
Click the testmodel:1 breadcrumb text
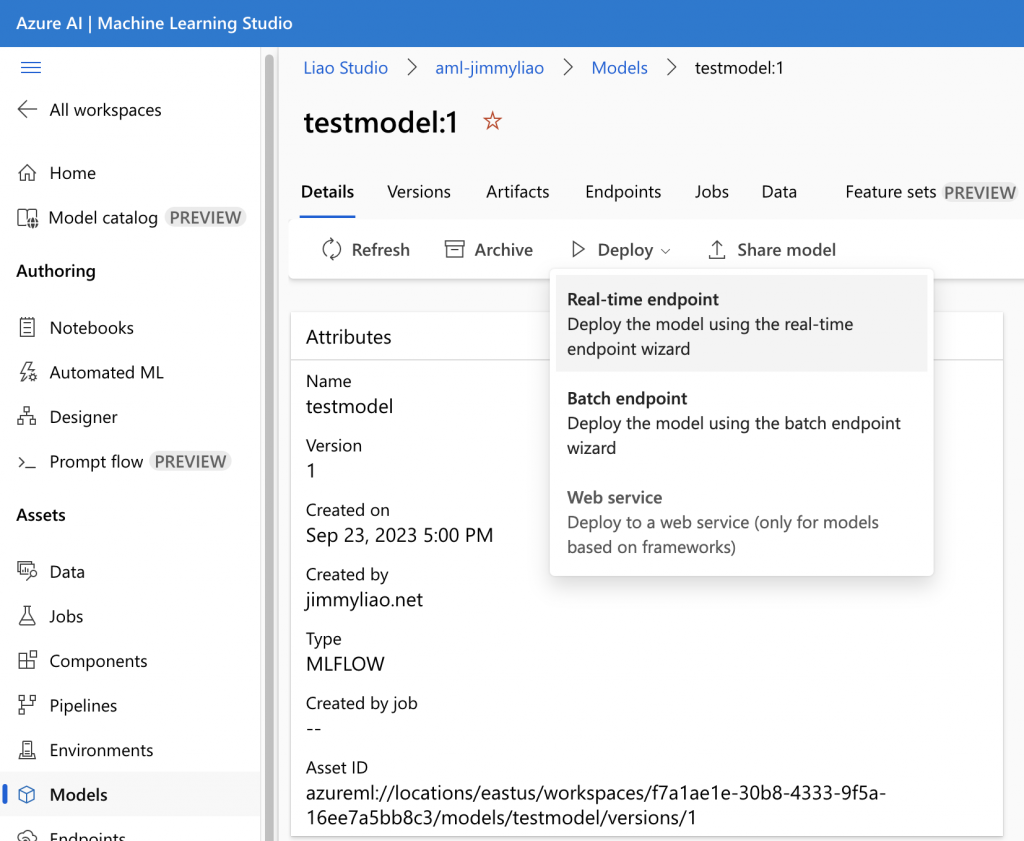pyautogui.click(x=739, y=68)
